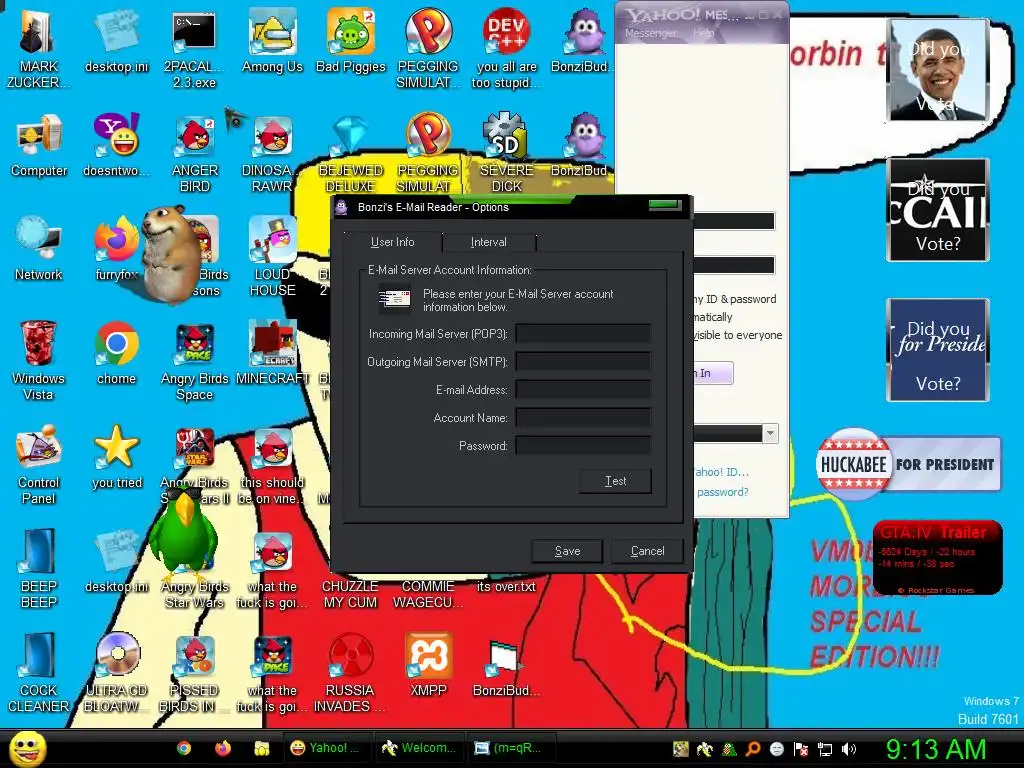This screenshot has height=768, width=1024.
Task: Click the 9:13 AM taskbar clock
Action: click(936, 749)
